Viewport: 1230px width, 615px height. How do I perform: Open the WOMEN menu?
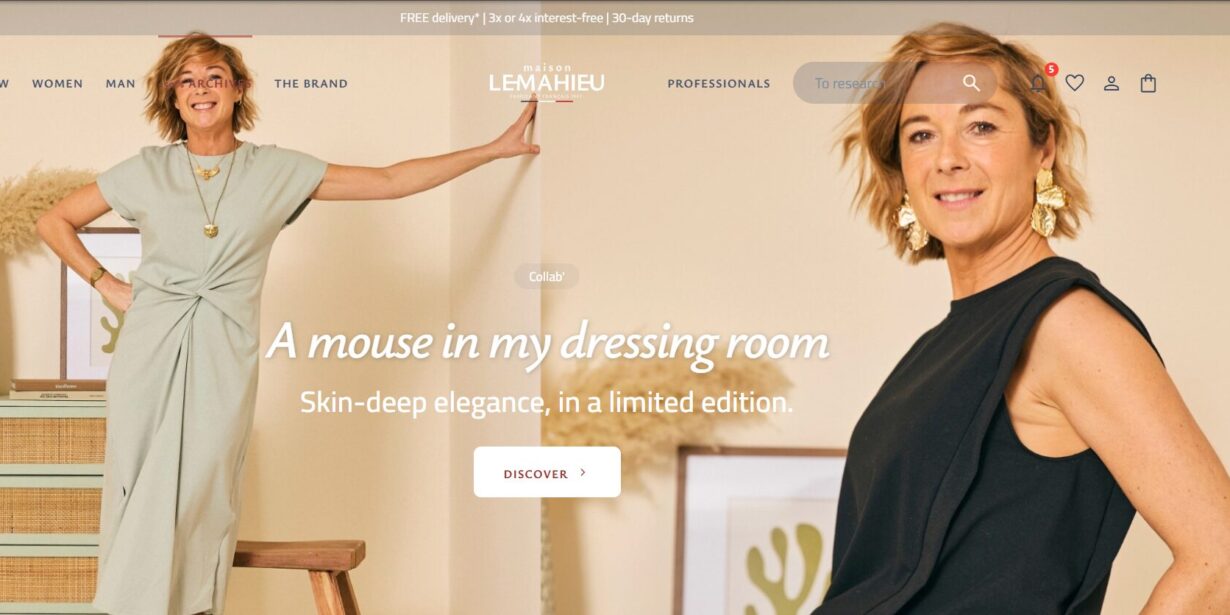point(57,84)
